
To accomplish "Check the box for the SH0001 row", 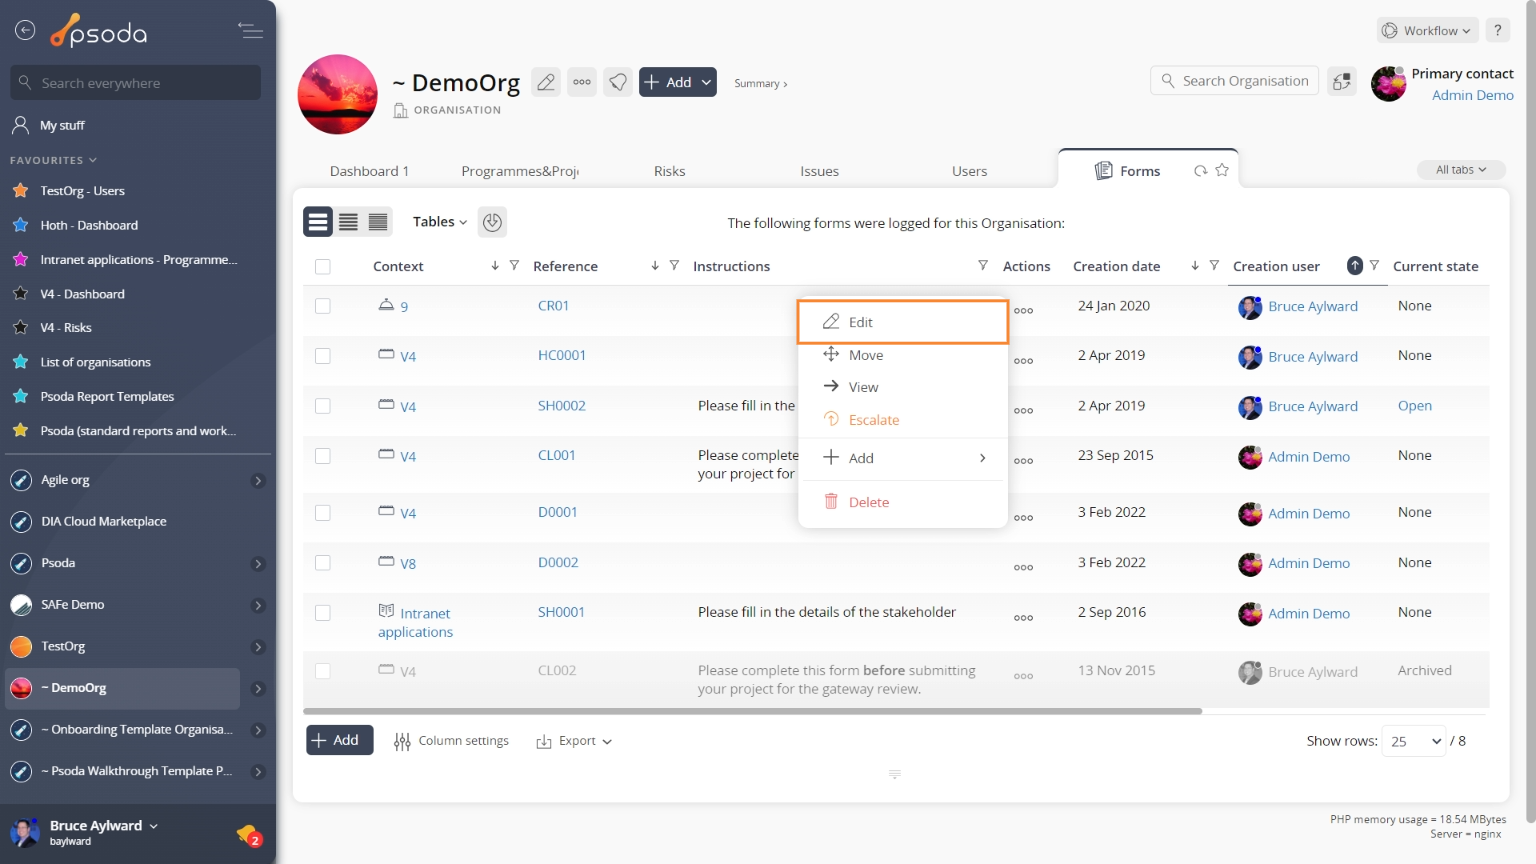I will click(322, 613).
